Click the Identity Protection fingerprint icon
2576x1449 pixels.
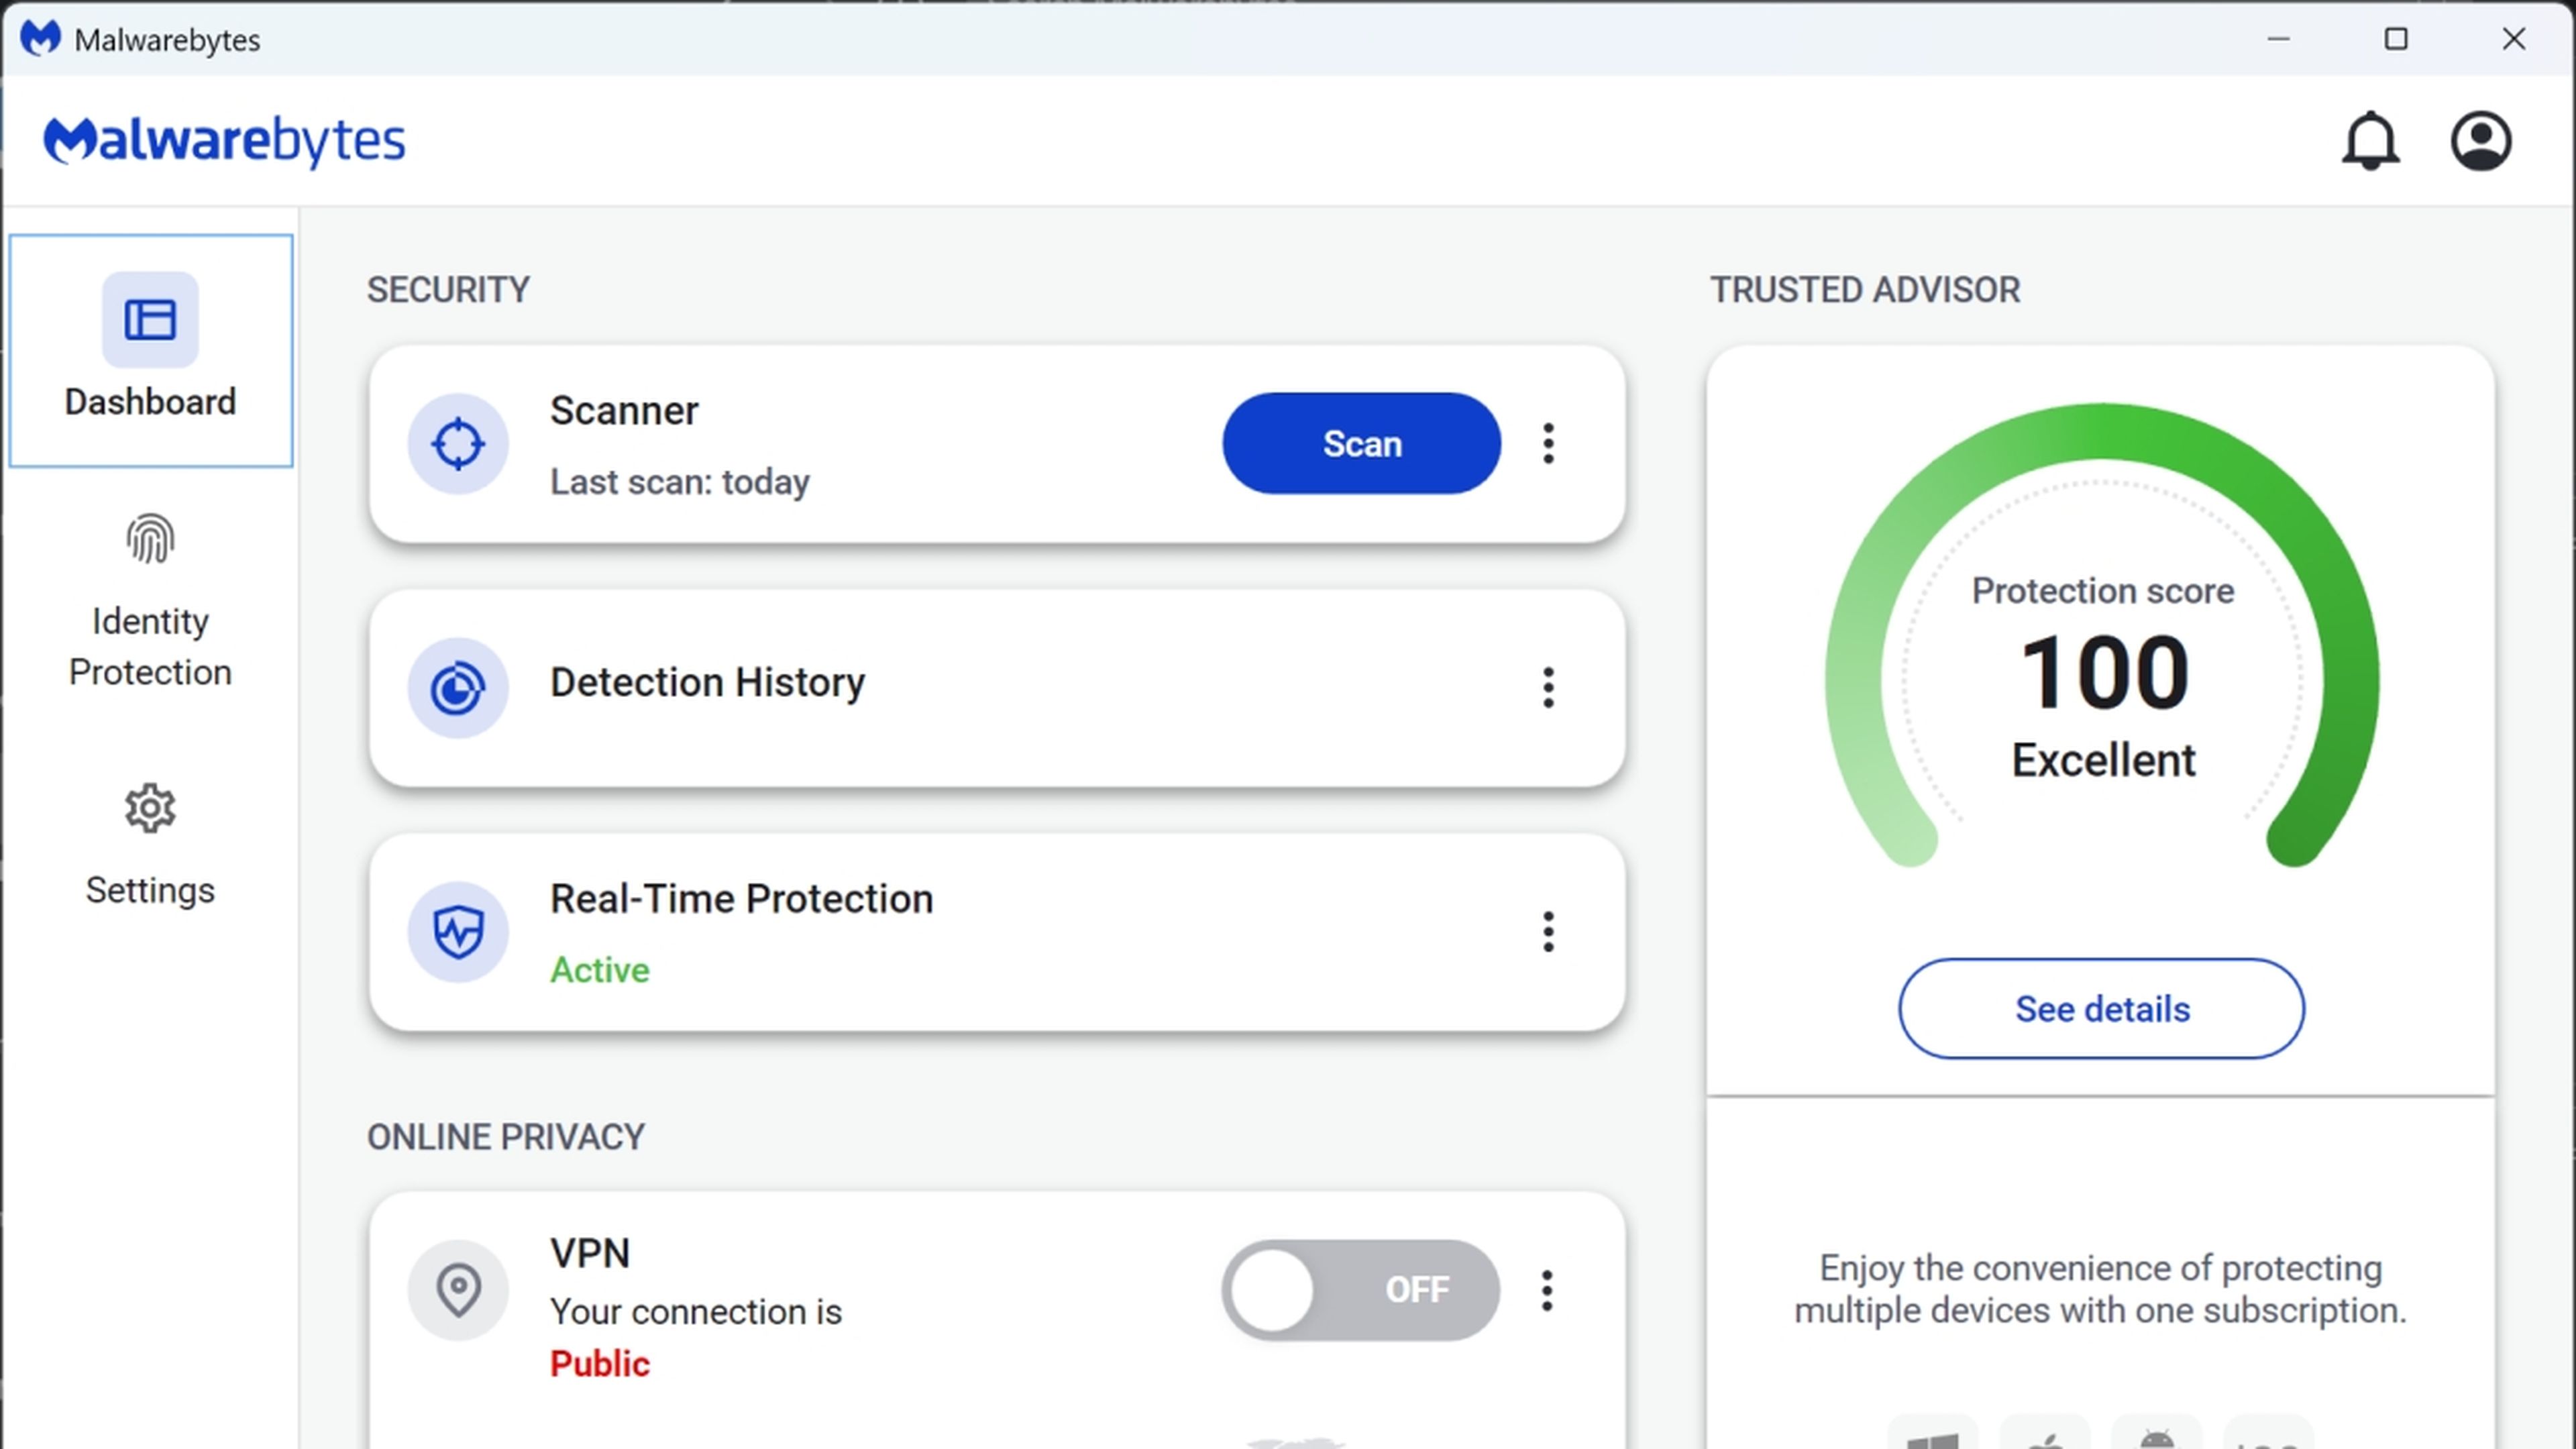tap(150, 539)
